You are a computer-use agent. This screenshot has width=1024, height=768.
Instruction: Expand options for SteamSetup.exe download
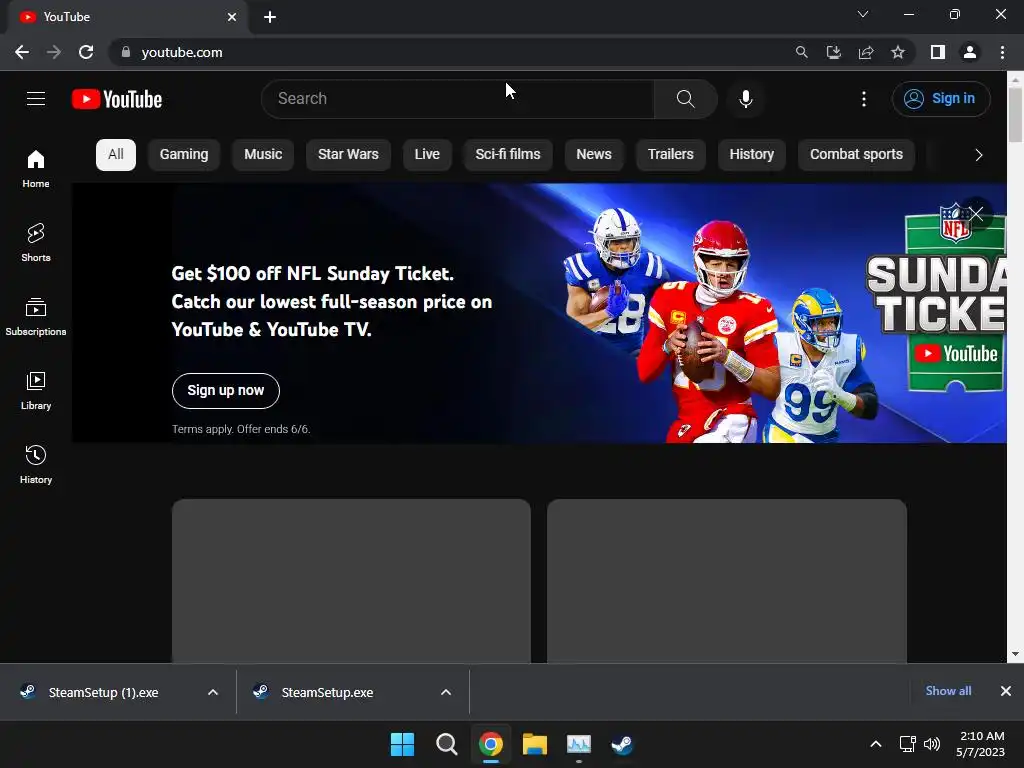click(446, 692)
